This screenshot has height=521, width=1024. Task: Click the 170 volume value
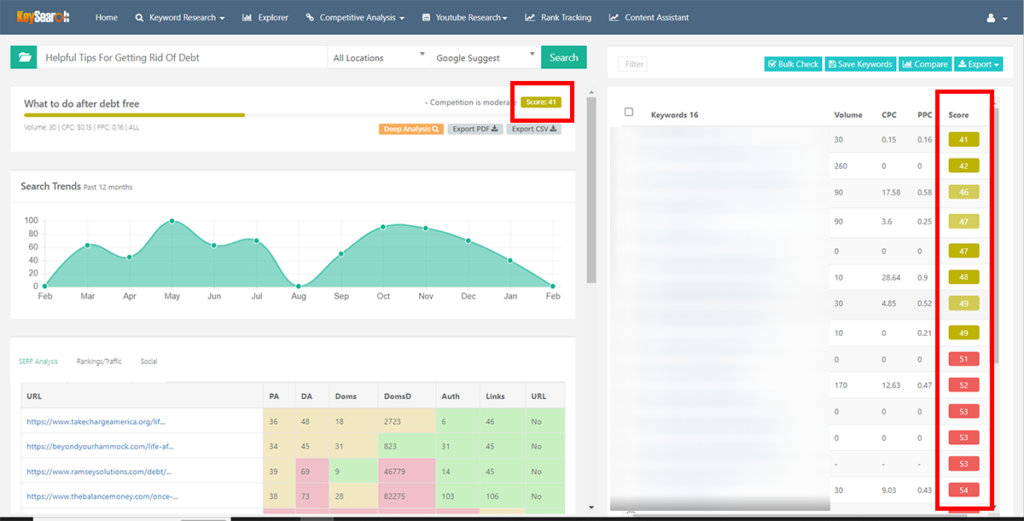click(840, 385)
